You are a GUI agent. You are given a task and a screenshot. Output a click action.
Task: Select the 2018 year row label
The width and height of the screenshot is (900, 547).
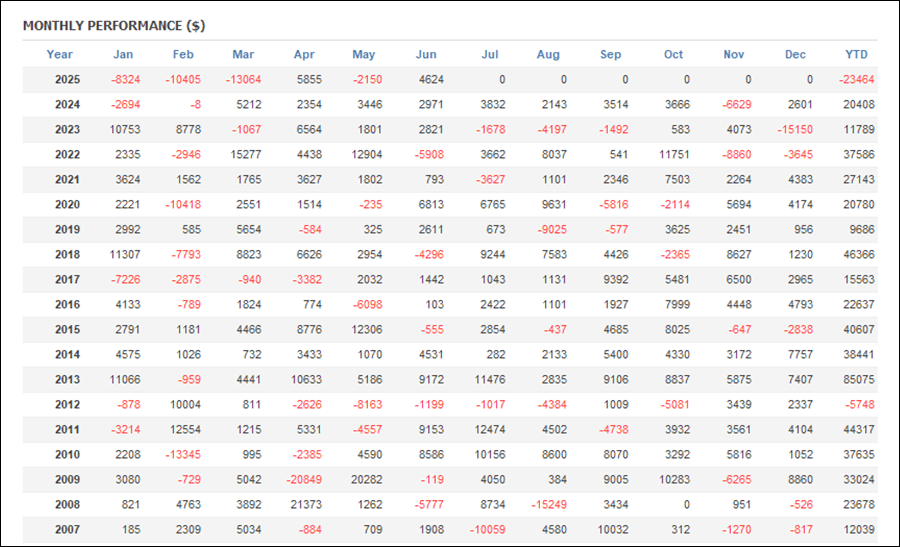tap(67, 254)
